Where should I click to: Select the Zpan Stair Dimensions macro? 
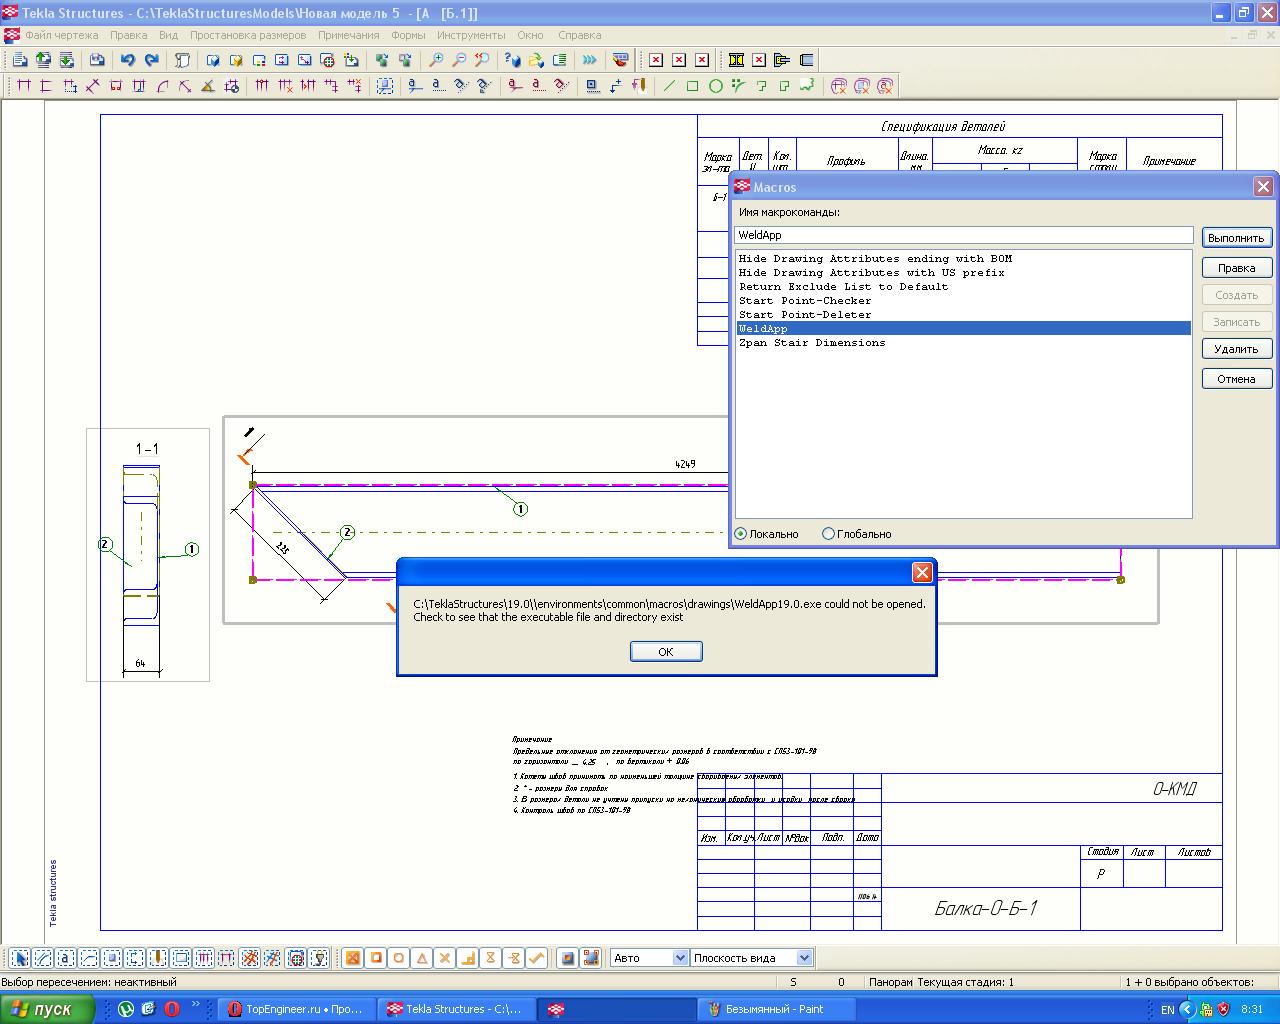click(812, 343)
